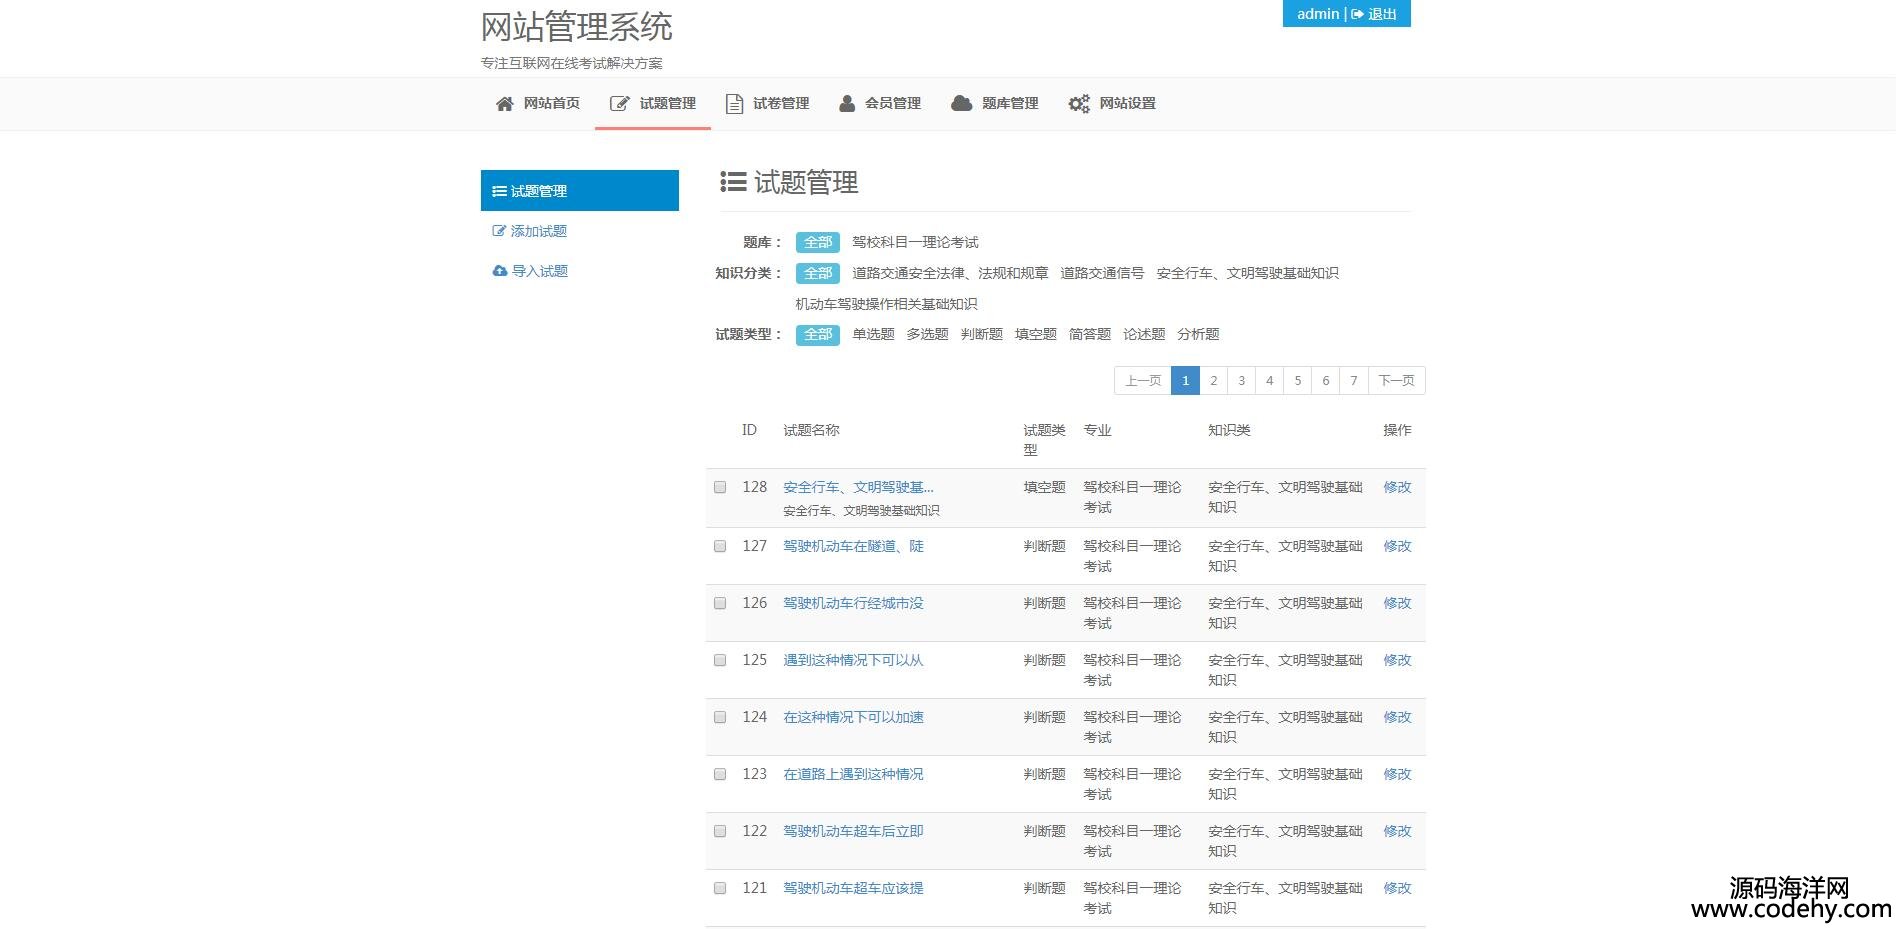Go to page 7 in pagination

[1353, 380]
